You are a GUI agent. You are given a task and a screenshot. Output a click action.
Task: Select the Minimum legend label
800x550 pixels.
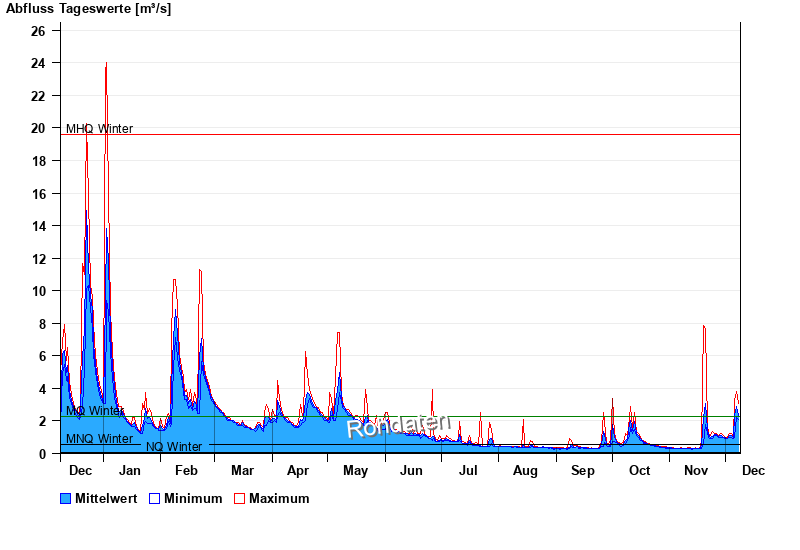tap(193, 499)
